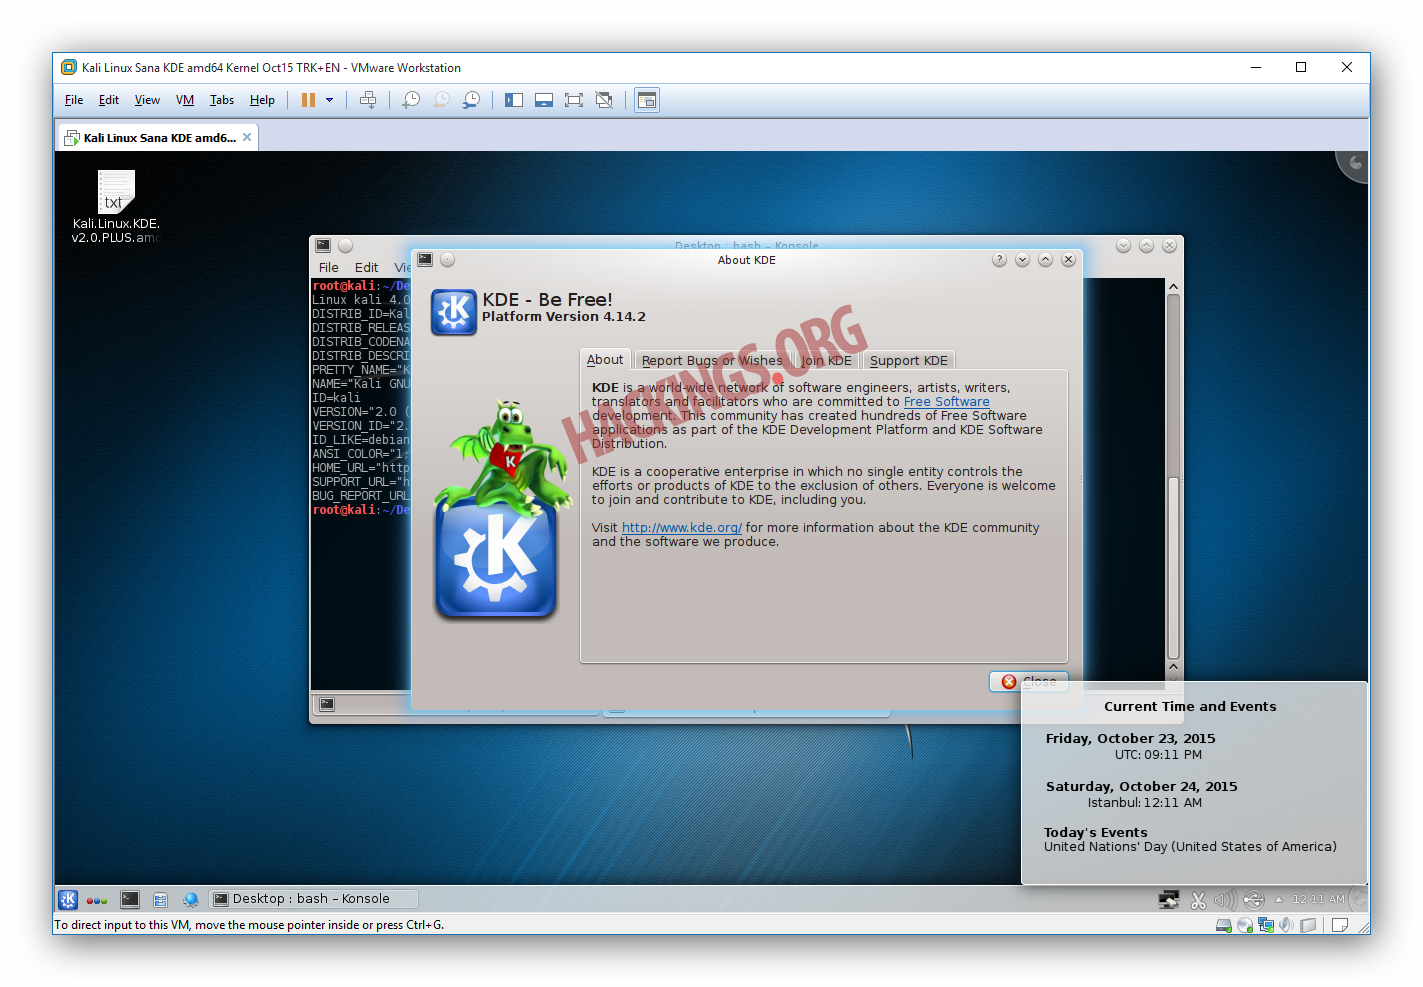Open the Konsole Edit menu
This screenshot has width=1423, height=987.
point(367,268)
